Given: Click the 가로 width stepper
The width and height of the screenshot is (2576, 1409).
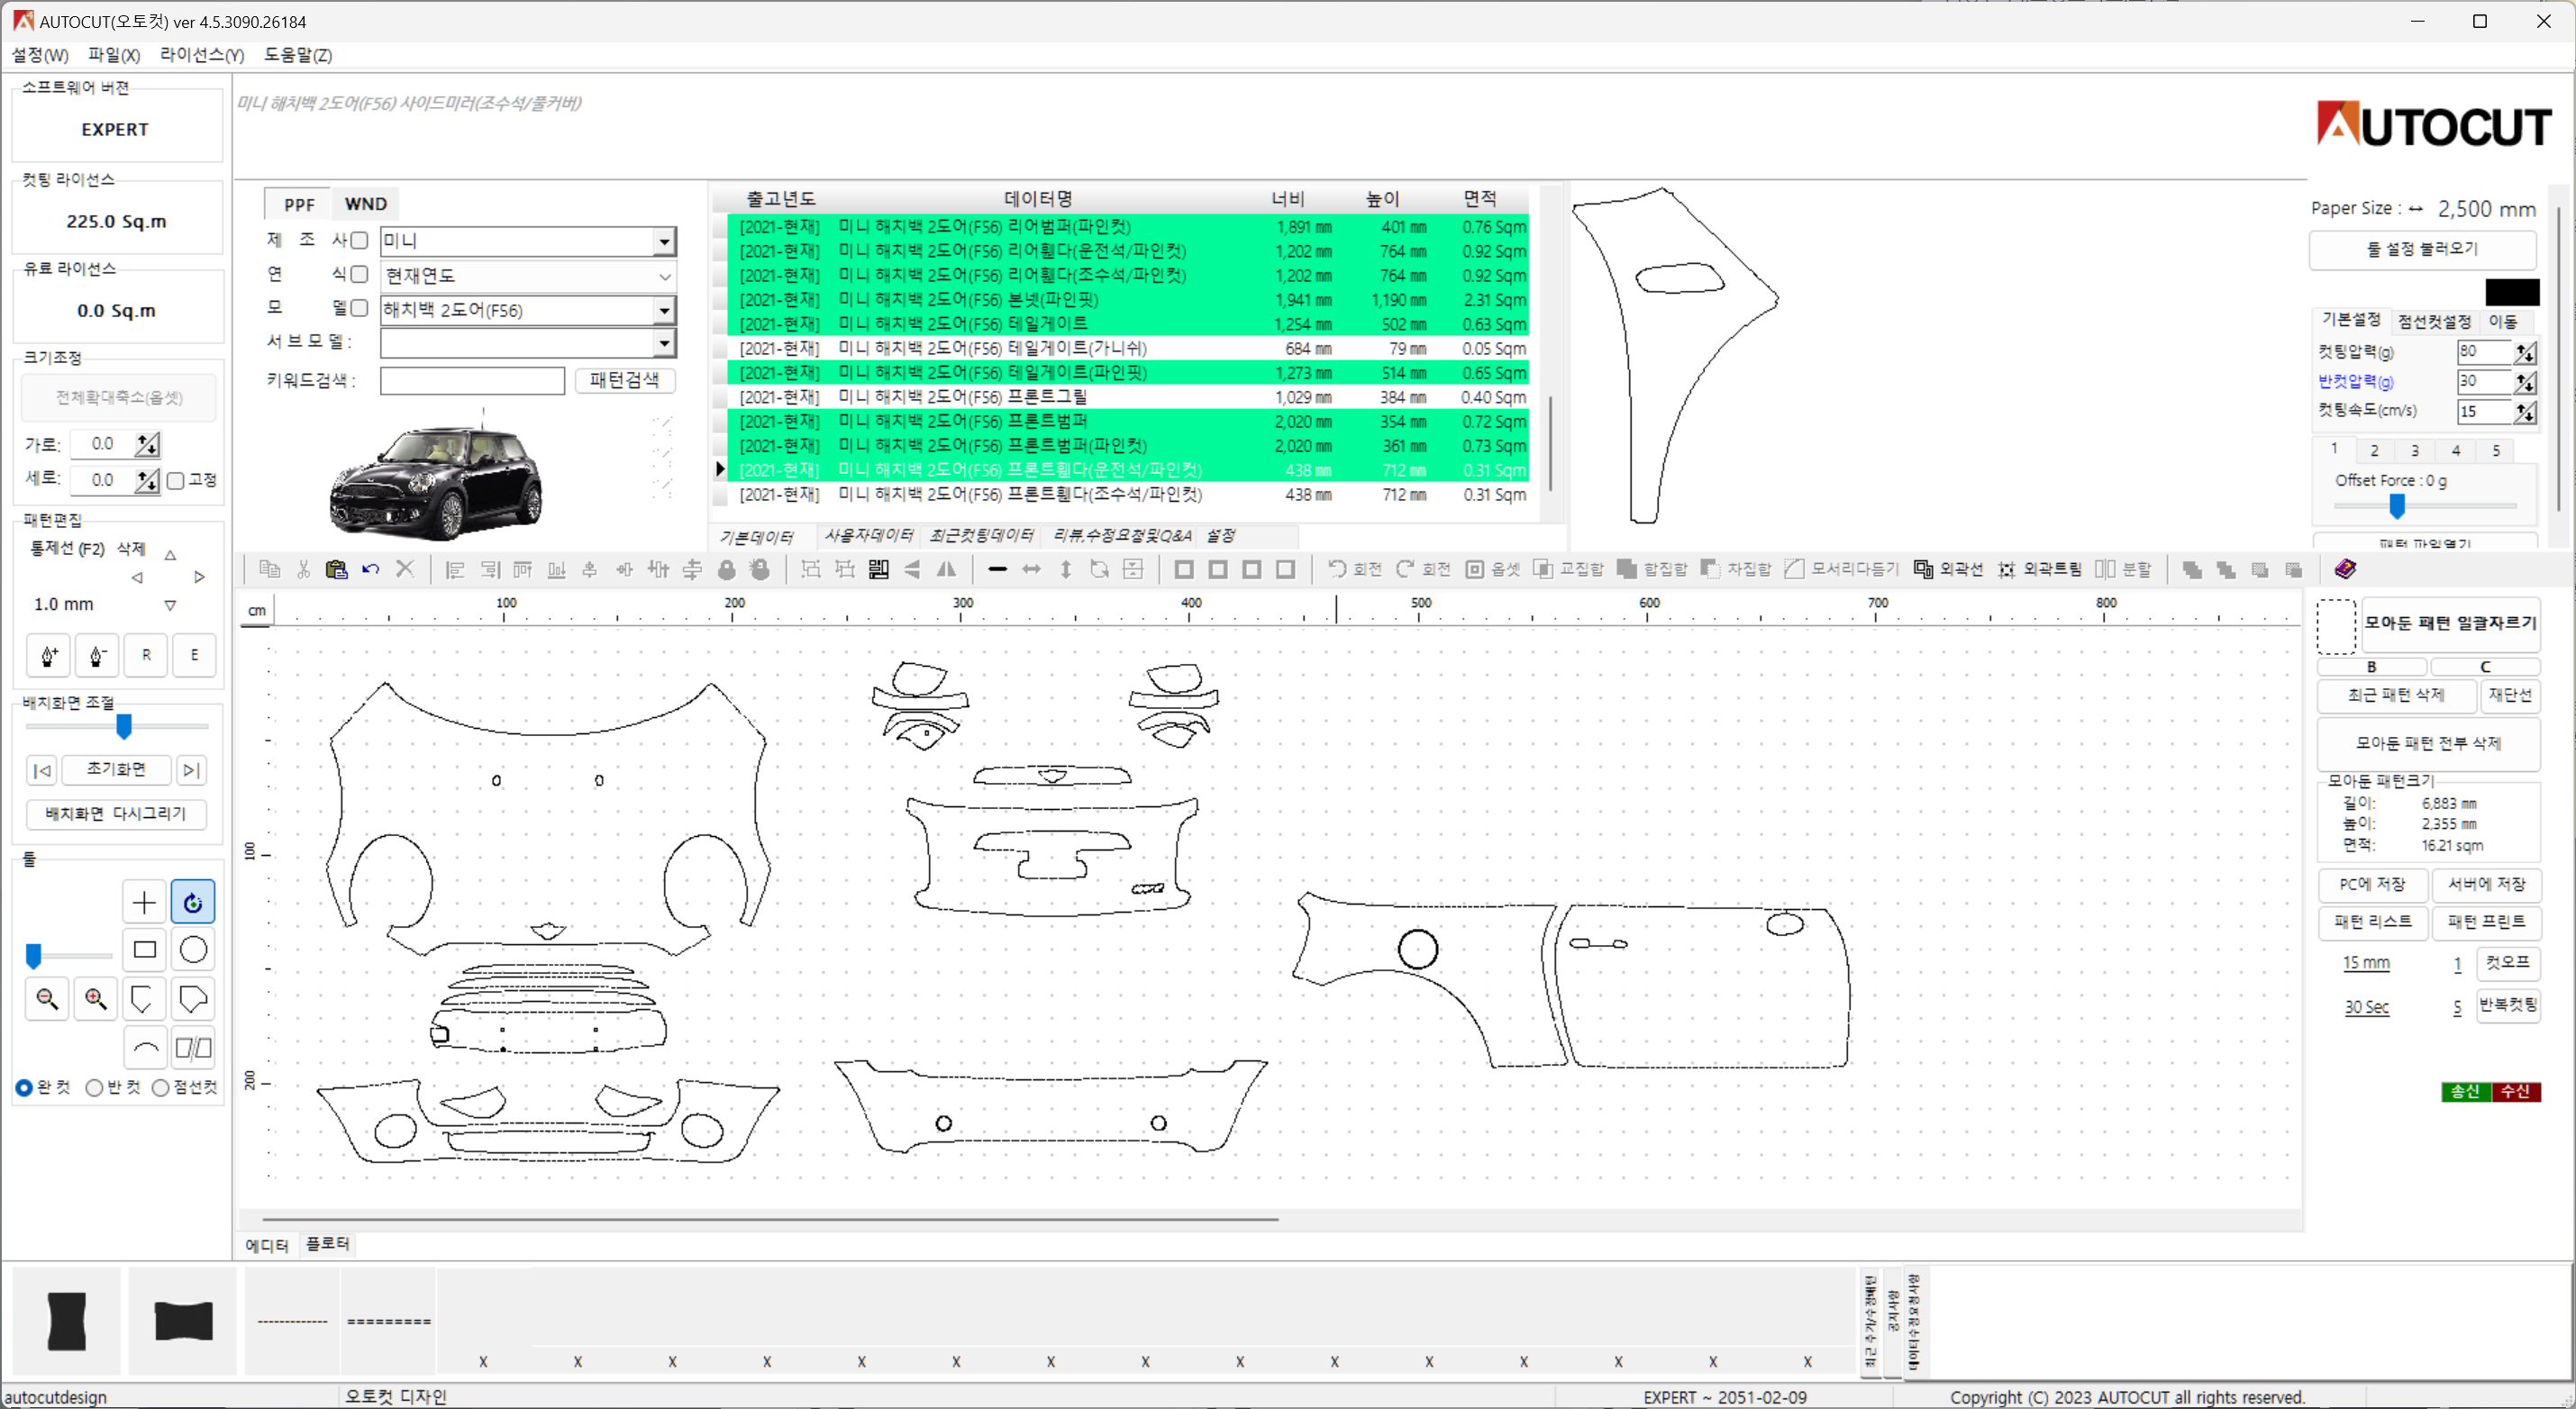Looking at the screenshot, I should point(148,444).
